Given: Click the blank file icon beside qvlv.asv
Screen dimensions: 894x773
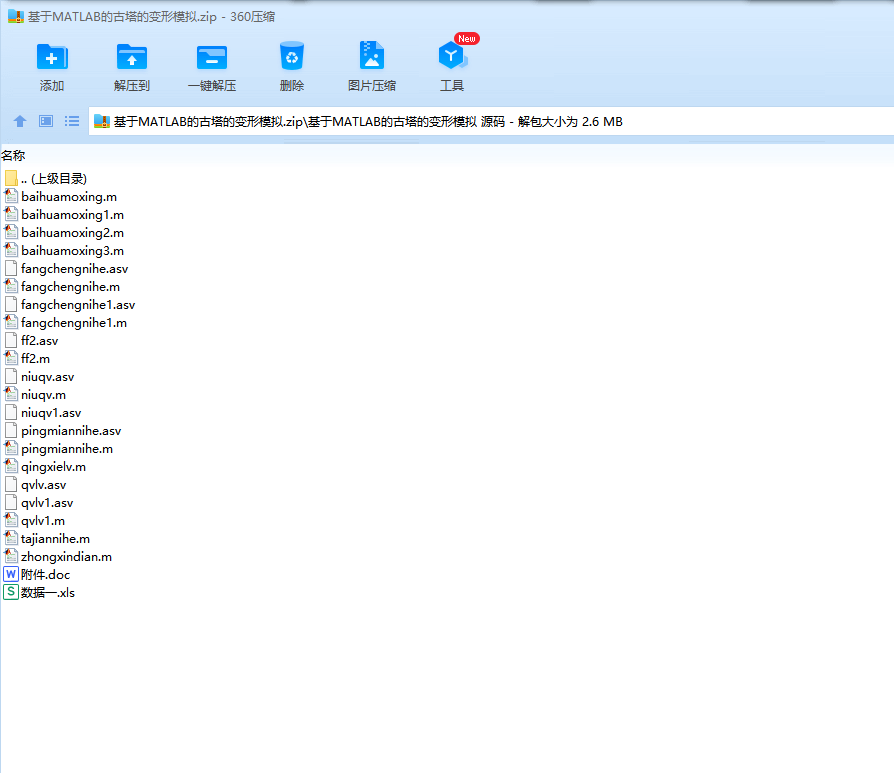Looking at the screenshot, I should 11,485.
